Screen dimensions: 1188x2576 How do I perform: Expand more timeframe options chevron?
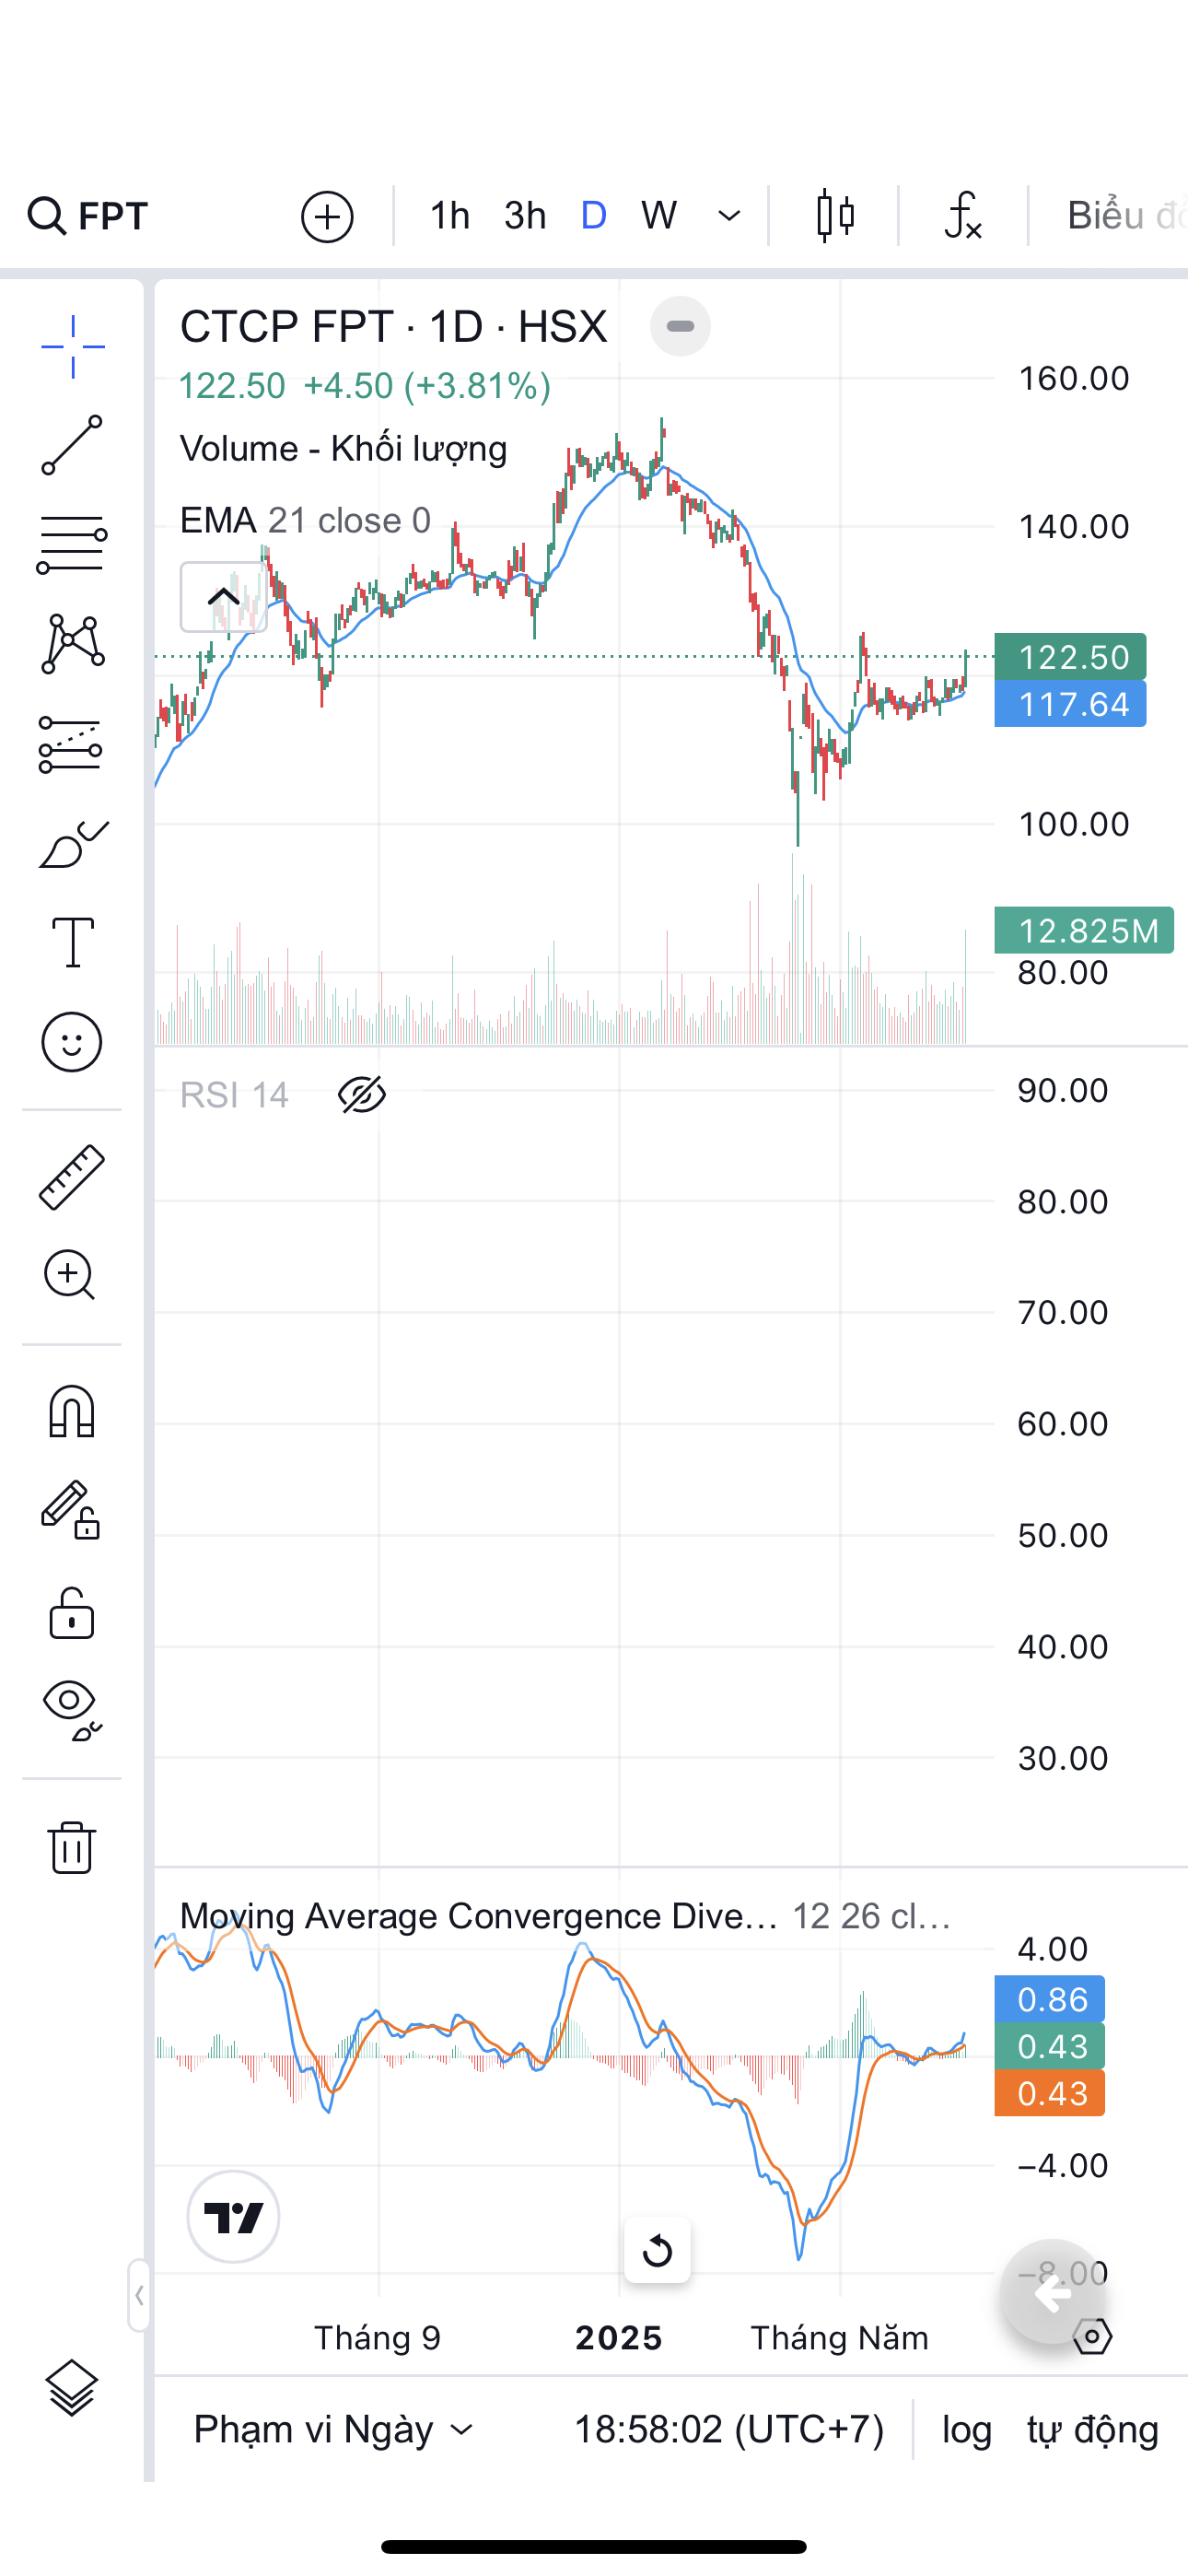point(730,215)
